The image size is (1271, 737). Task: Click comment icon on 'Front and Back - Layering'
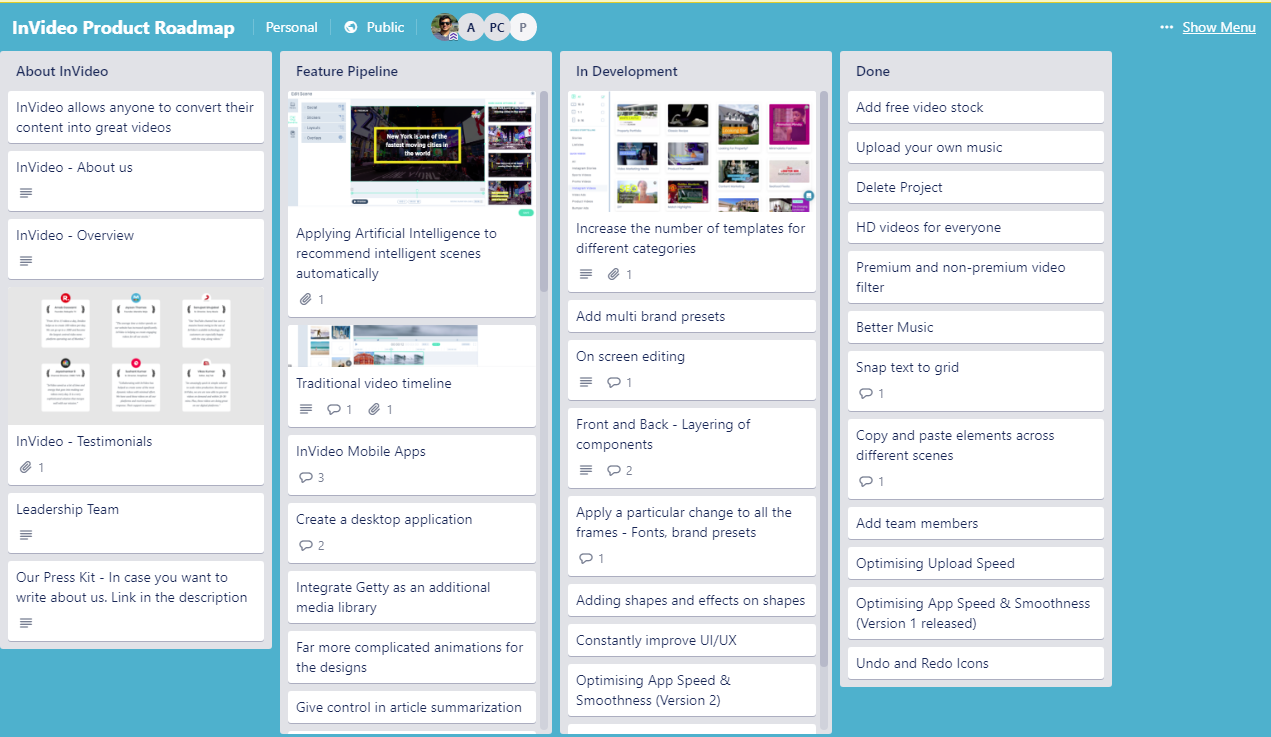(x=614, y=470)
